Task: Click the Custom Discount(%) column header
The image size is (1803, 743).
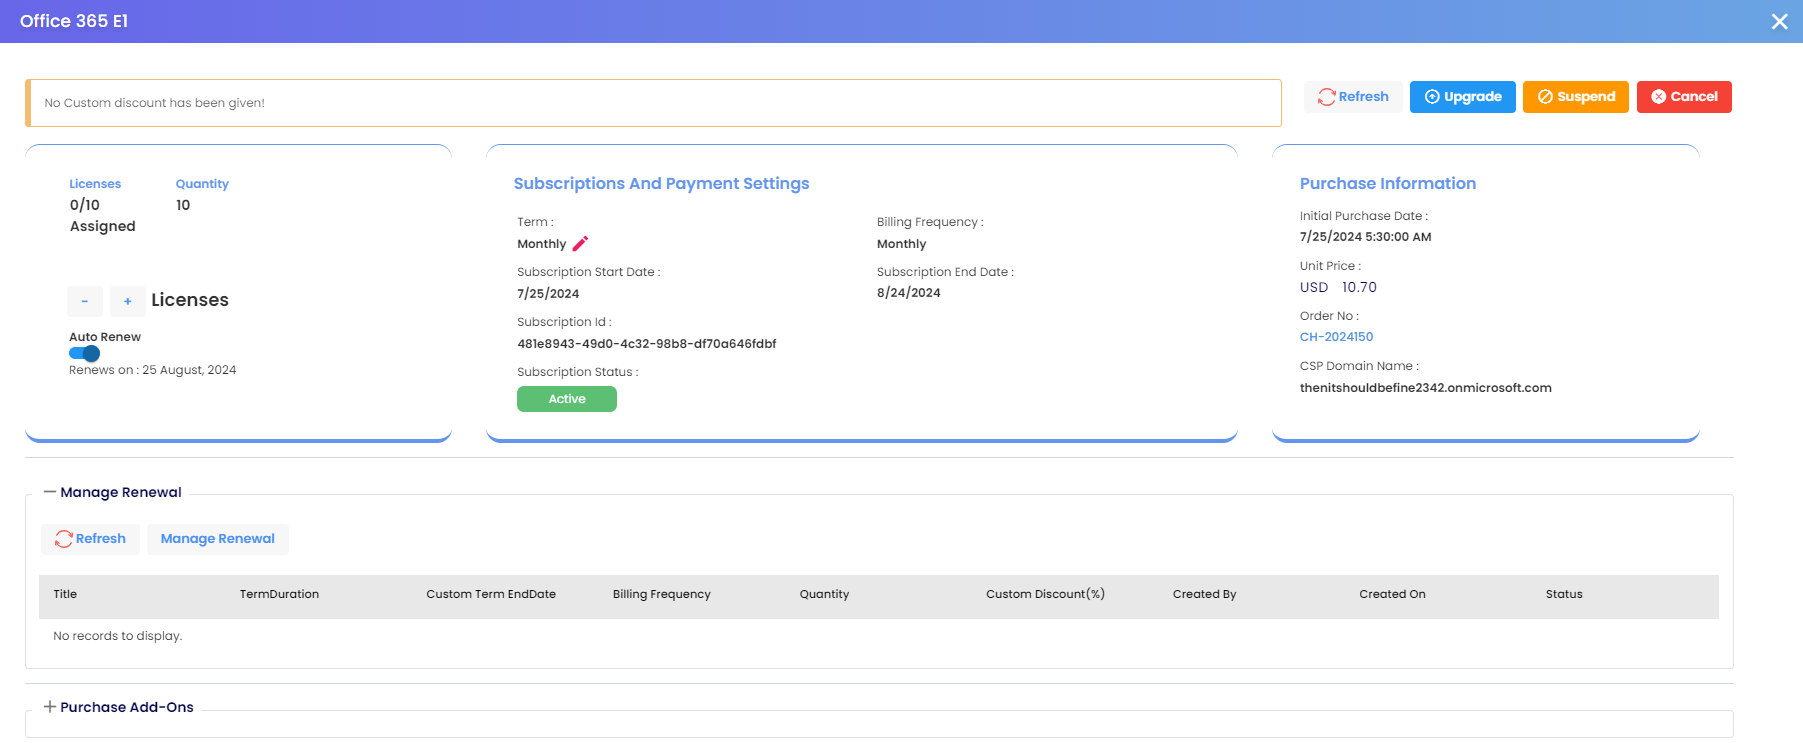Action: click(1045, 594)
